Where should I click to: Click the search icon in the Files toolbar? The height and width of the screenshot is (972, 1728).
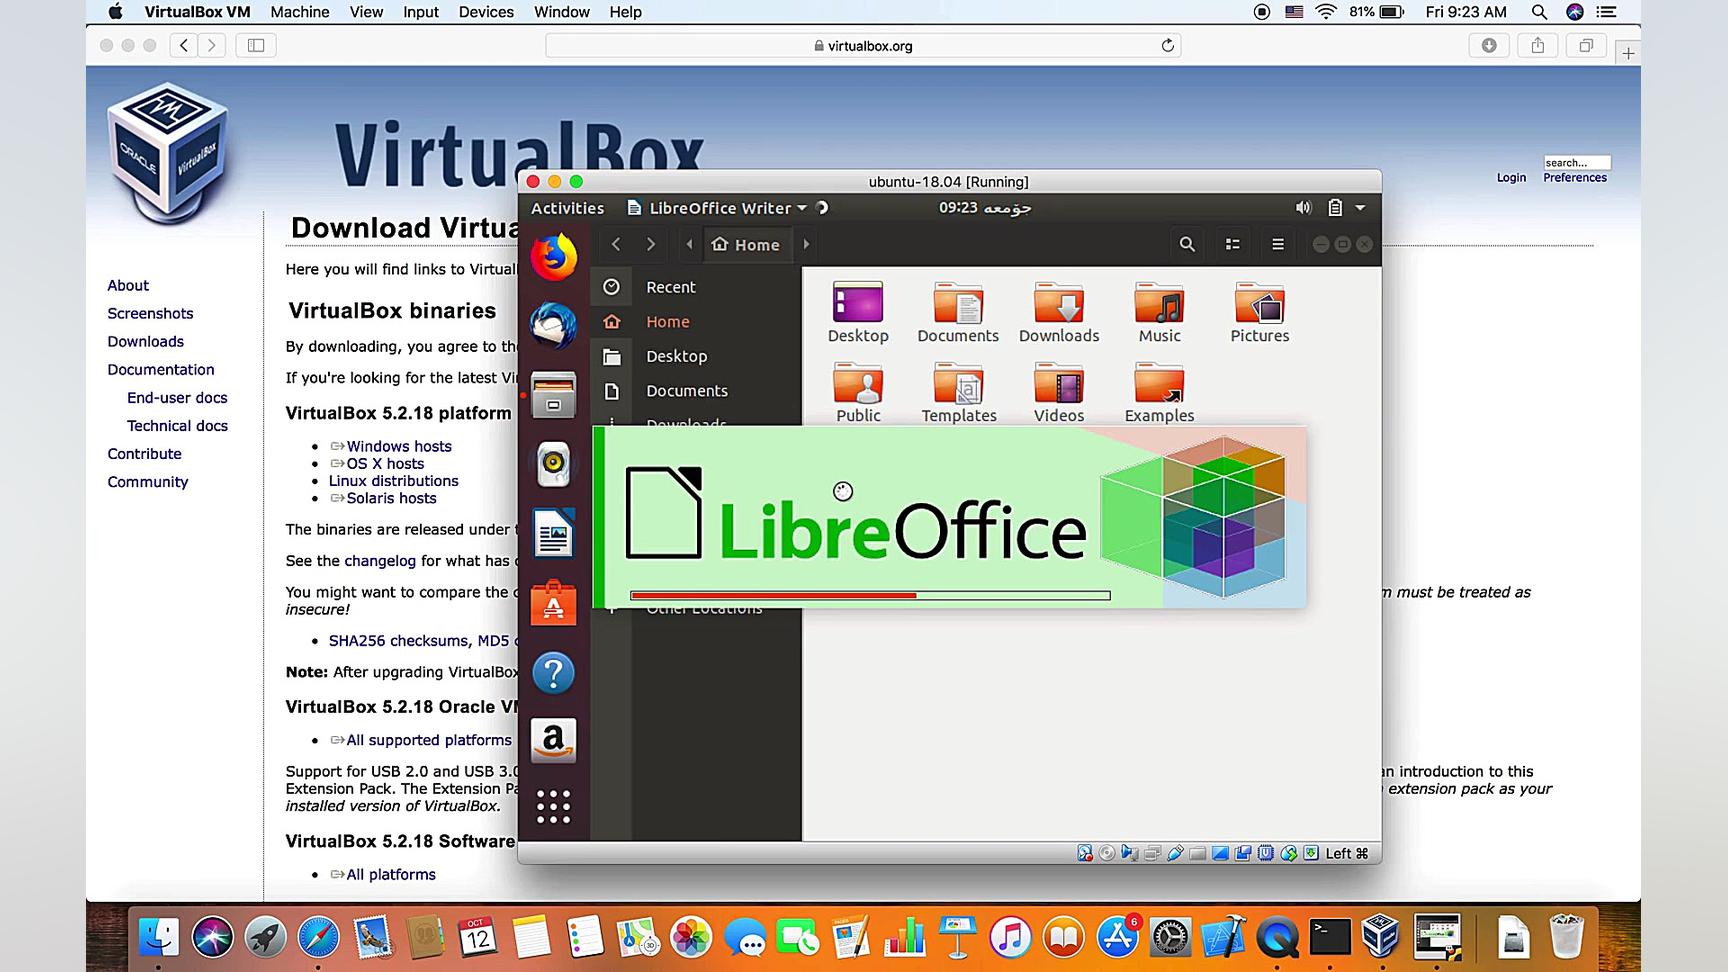[x=1187, y=244]
